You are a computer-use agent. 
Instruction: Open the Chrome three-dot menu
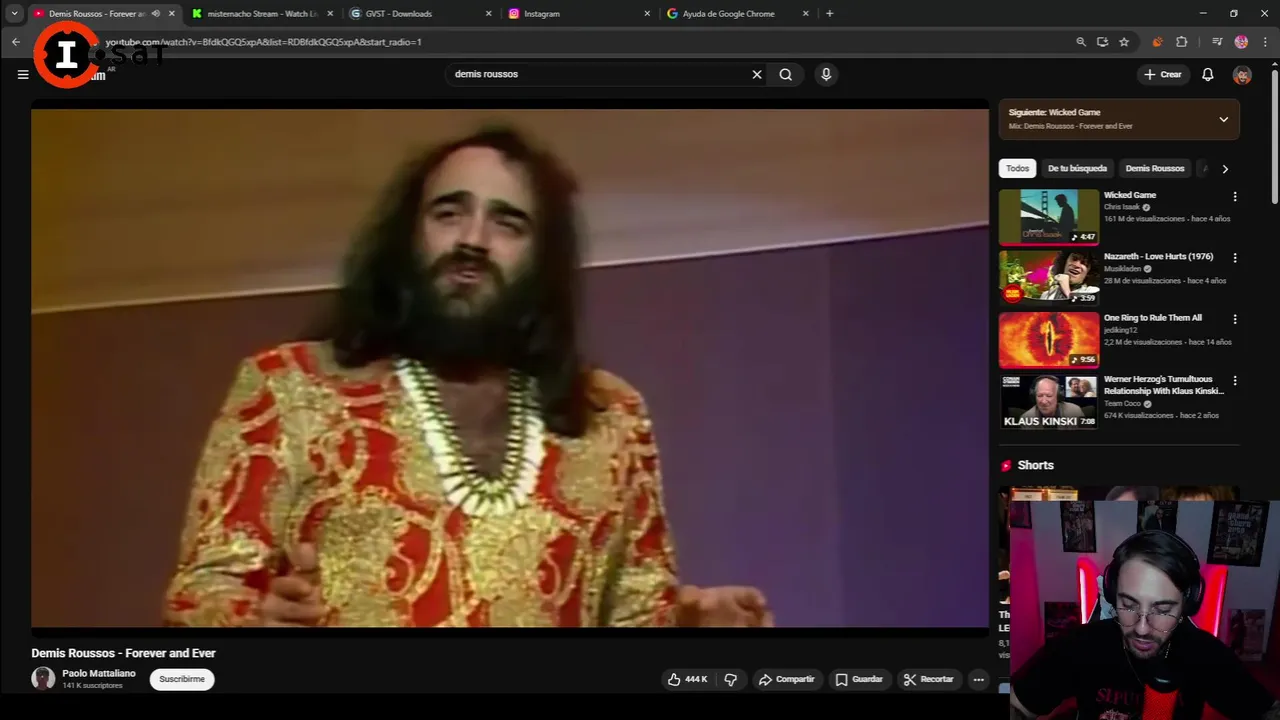[1266, 42]
